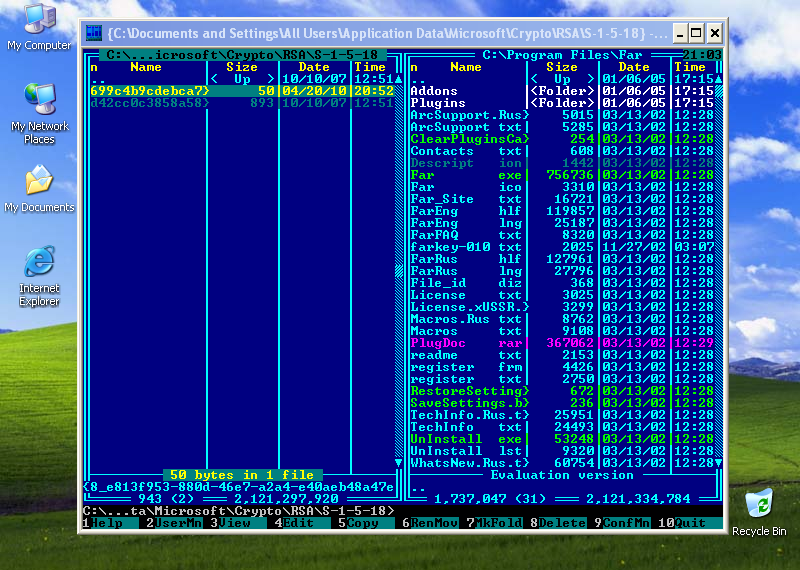Click the 7 MkFold function key

(494, 523)
